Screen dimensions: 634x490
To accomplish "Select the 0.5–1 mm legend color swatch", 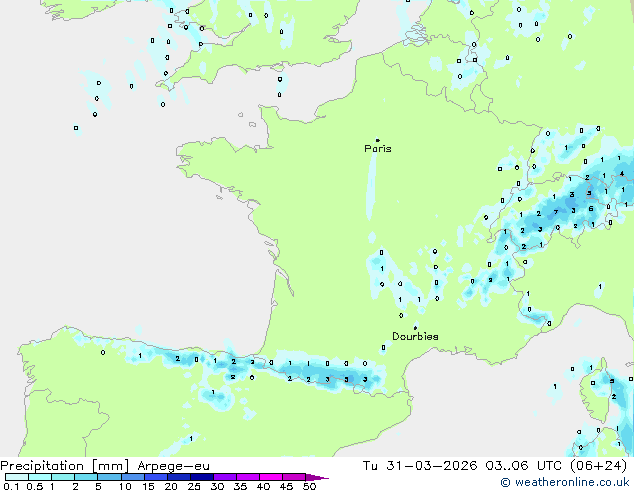I will (x=40, y=477).
